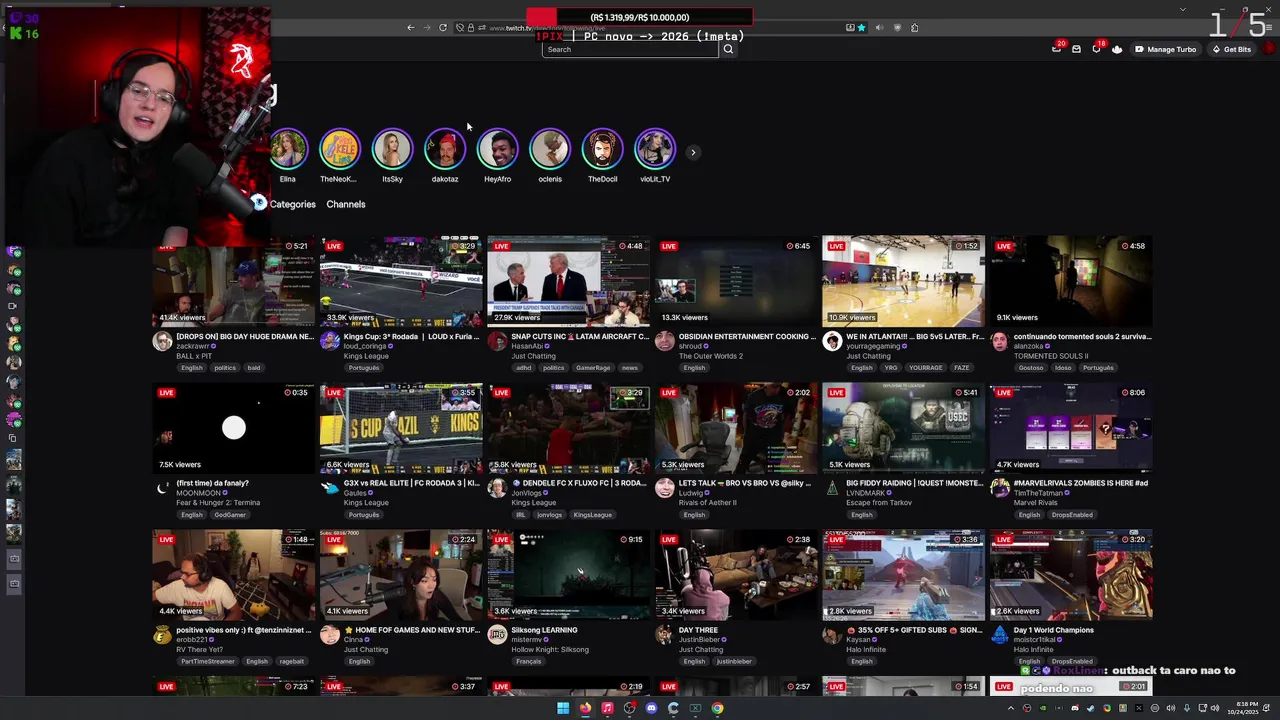Click the 'justinbieber' tag under JustinBieber
The width and height of the screenshot is (1280, 720).
(x=734, y=662)
